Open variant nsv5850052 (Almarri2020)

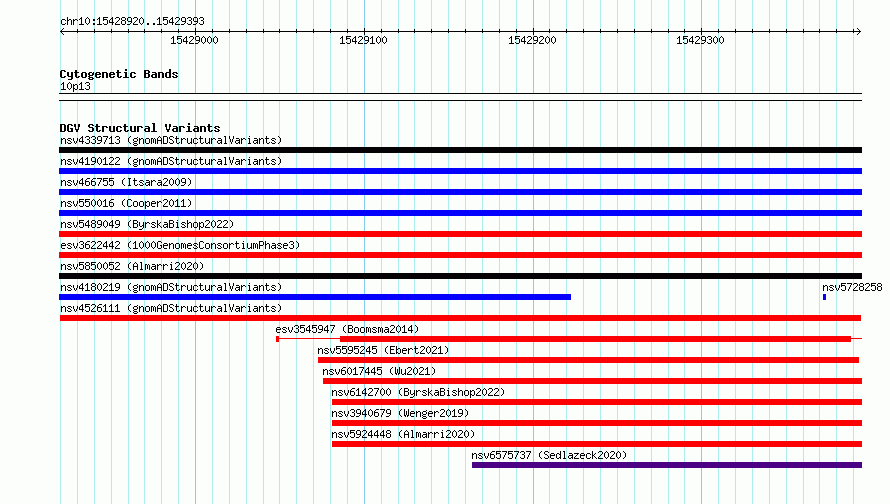click(132, 266)
